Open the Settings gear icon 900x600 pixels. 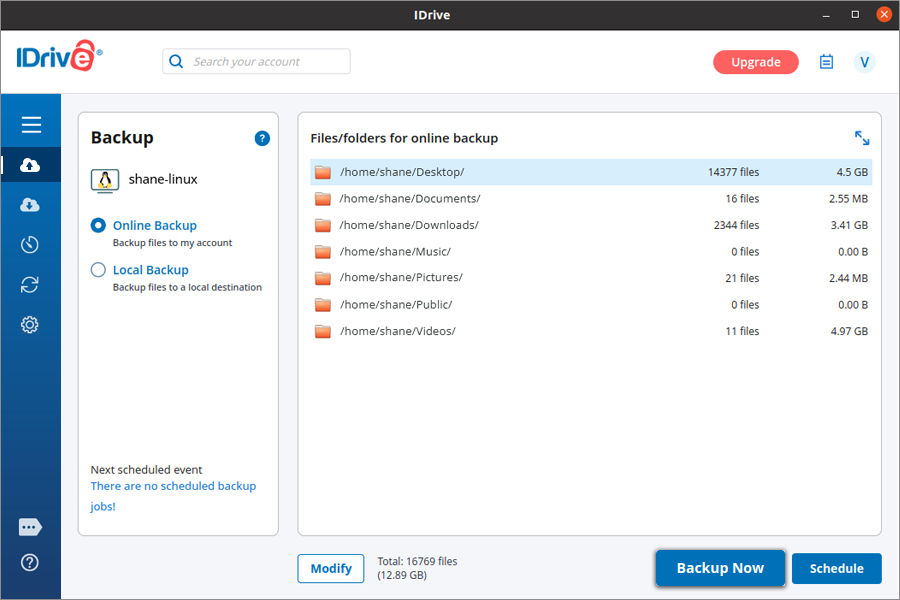pyautogui.click(x=30, y=325)
